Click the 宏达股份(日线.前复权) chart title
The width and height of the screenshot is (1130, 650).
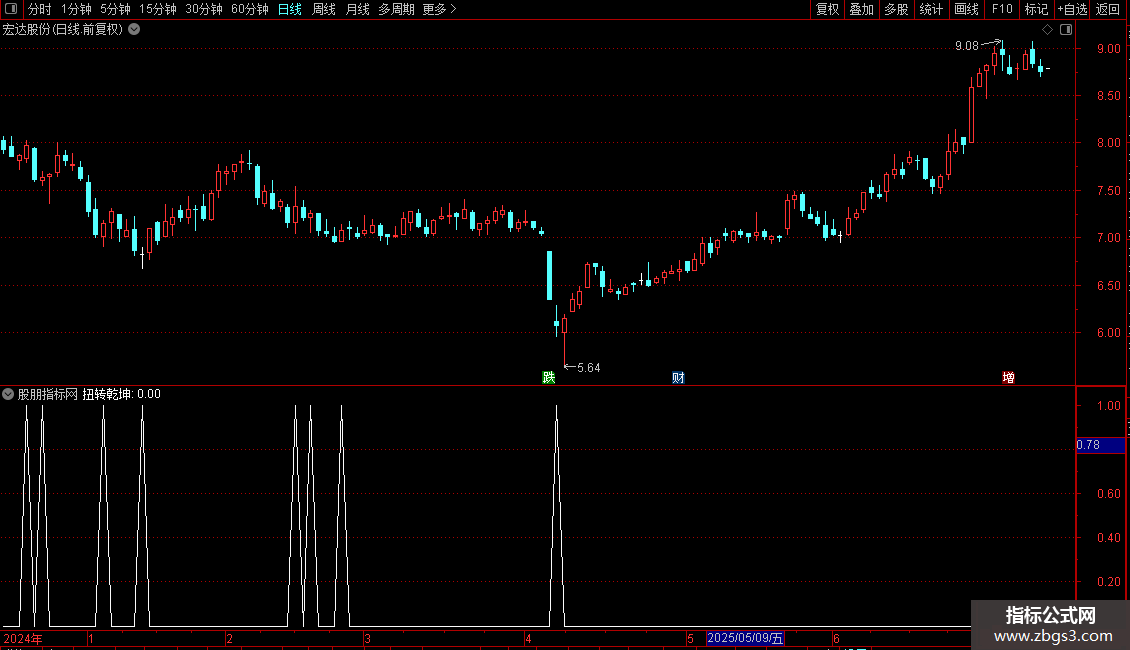(x=62, y=30)
